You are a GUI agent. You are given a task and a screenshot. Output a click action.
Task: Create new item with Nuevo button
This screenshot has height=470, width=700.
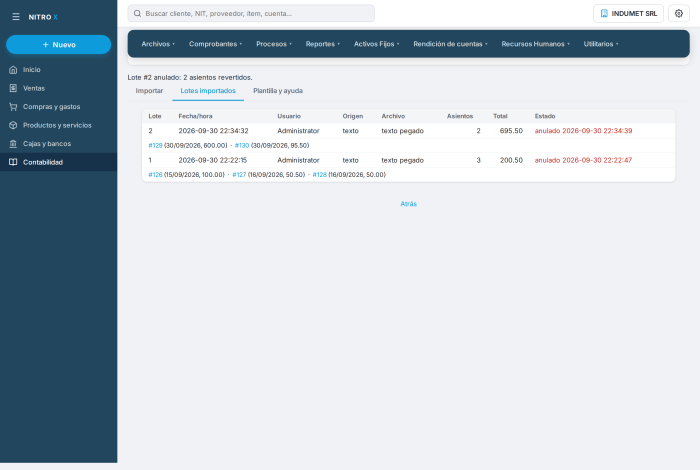[x=58, y=45]
